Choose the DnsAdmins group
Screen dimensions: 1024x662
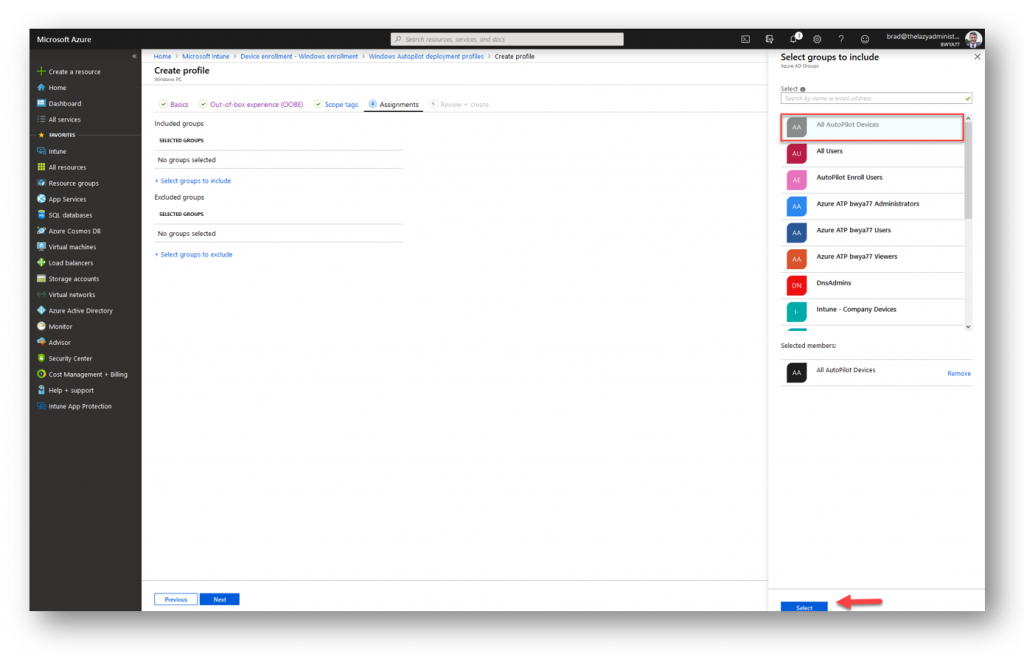(872, 286)
